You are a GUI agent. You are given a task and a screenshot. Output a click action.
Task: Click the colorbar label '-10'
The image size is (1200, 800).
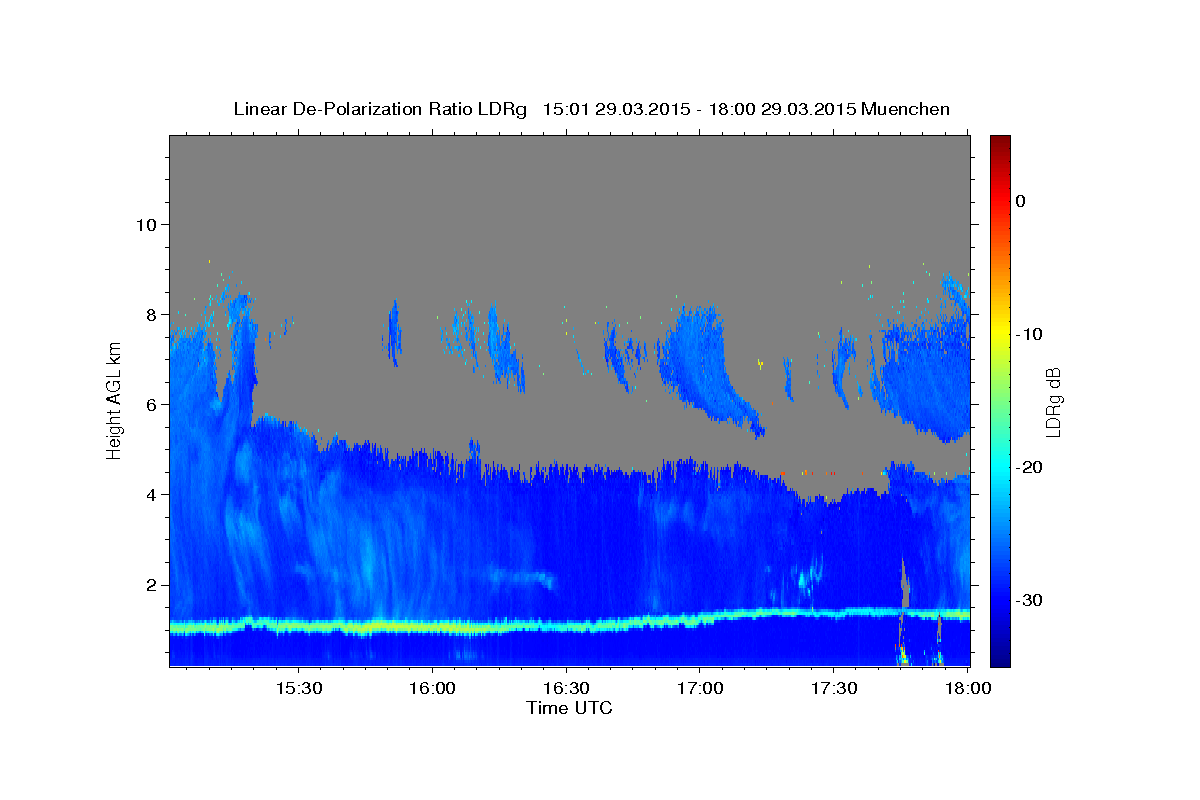click(x=1029, y=334)
